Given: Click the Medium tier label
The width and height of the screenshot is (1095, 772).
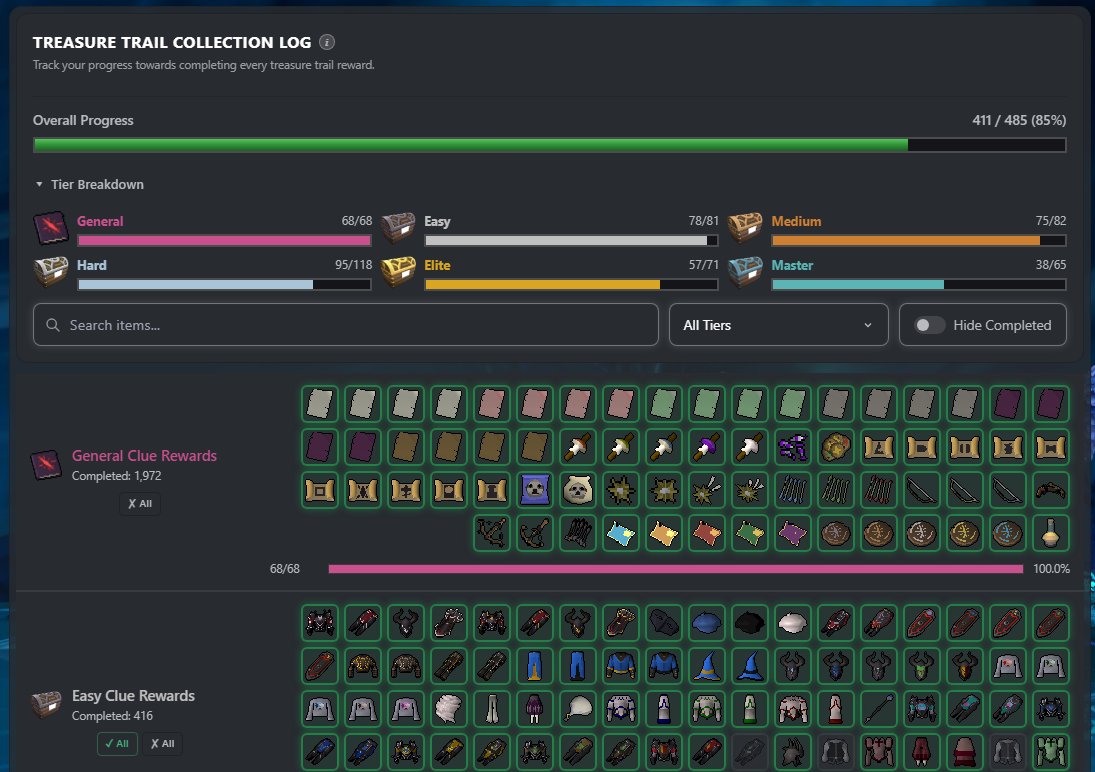Looking at the screenshot, I should click(796, 221).
